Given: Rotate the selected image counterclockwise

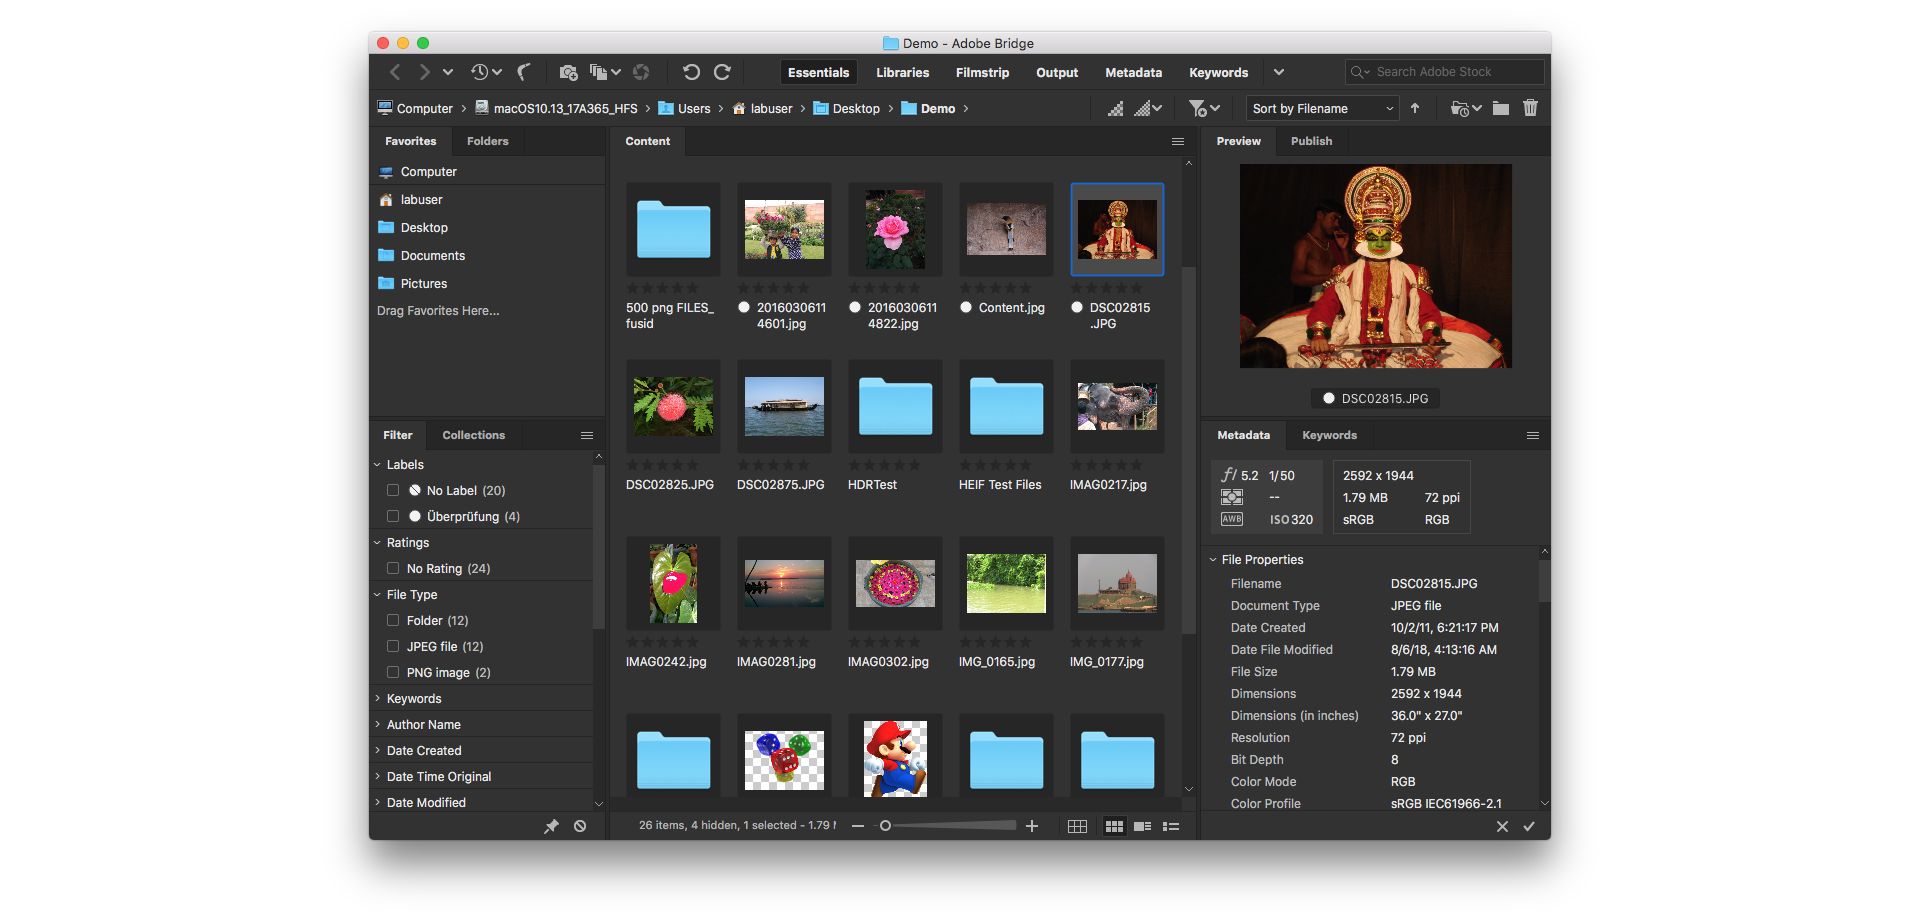Looking at the screenshot, I should point(692,72).
